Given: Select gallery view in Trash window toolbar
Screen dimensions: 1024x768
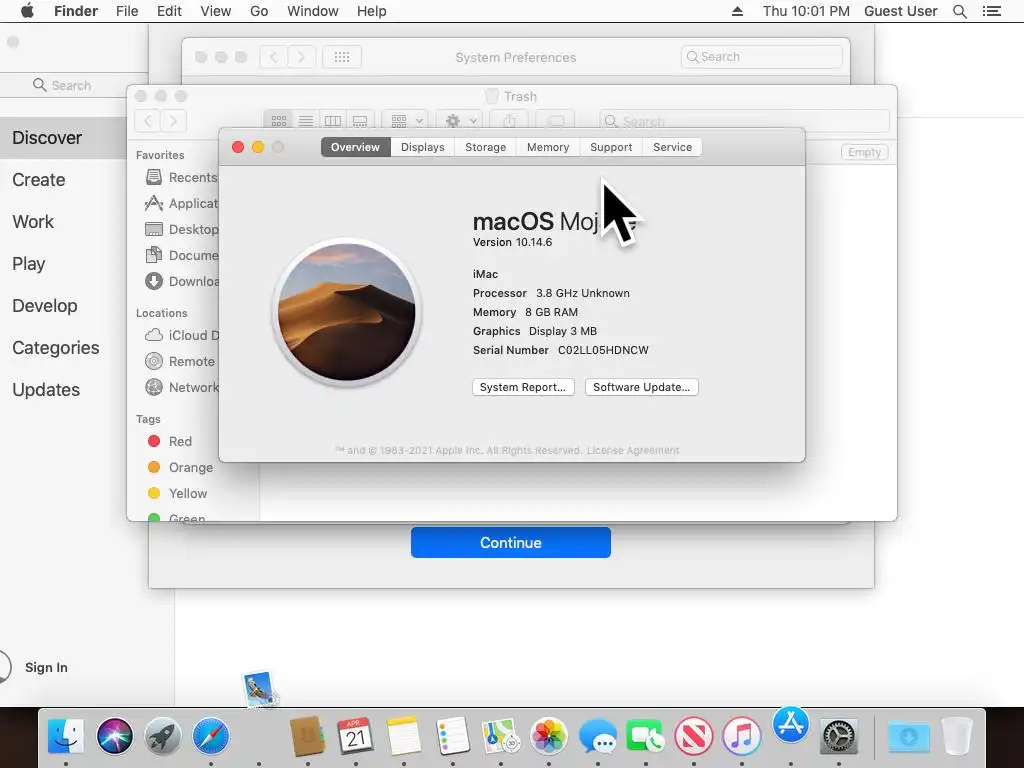Looking at the screenshot, I should pos(360,121).
